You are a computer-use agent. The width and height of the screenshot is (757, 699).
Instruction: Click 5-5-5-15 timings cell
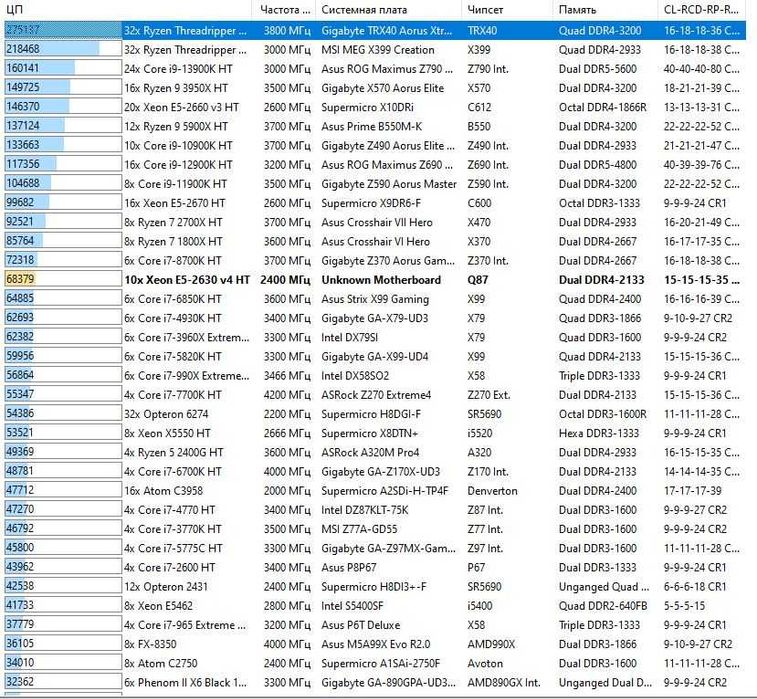click(684, 605)
